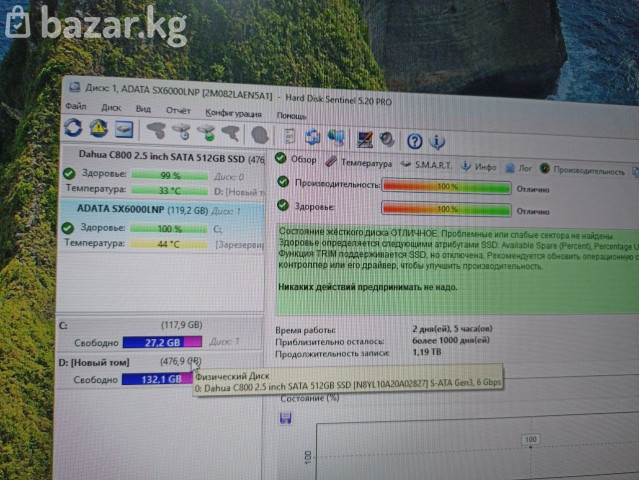This screenshot has width=639, height=480.
Task: Open the Диск menu
Action: click(x=111, y=107)
